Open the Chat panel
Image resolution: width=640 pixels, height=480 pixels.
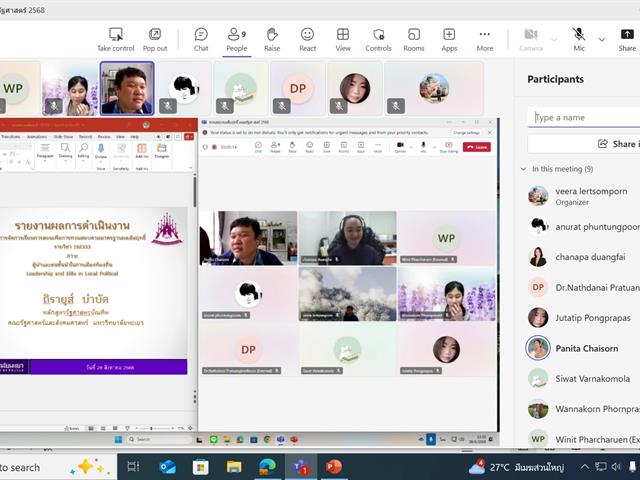pos(201,39)
